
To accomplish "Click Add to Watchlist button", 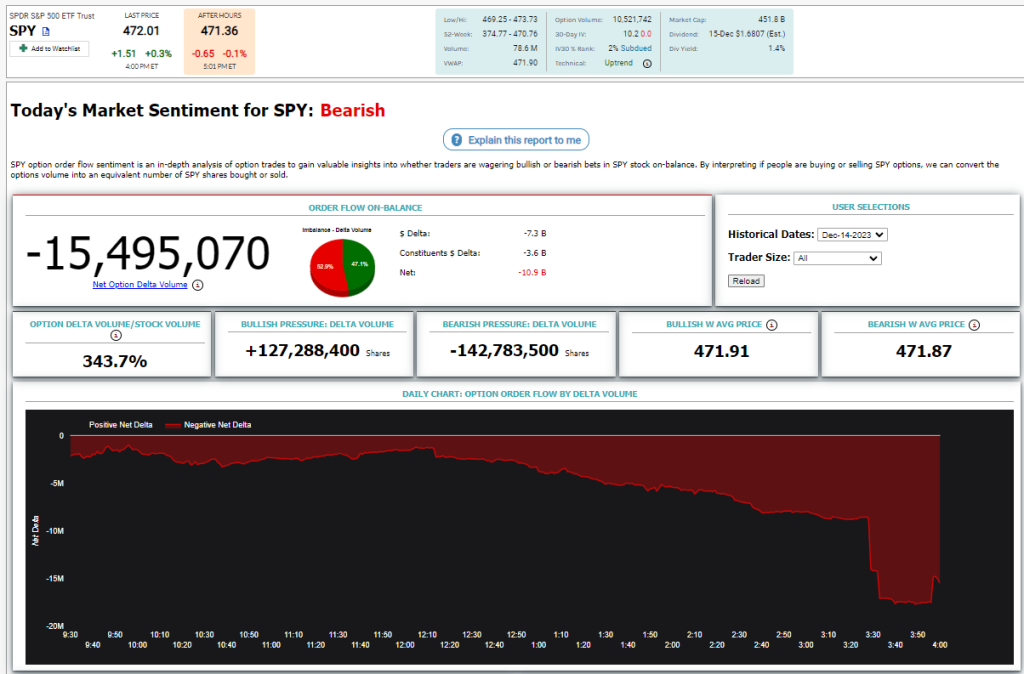I will point(49,48).
